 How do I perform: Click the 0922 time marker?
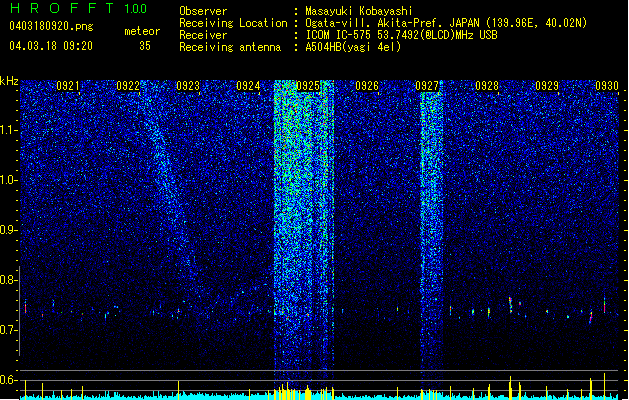128,86
